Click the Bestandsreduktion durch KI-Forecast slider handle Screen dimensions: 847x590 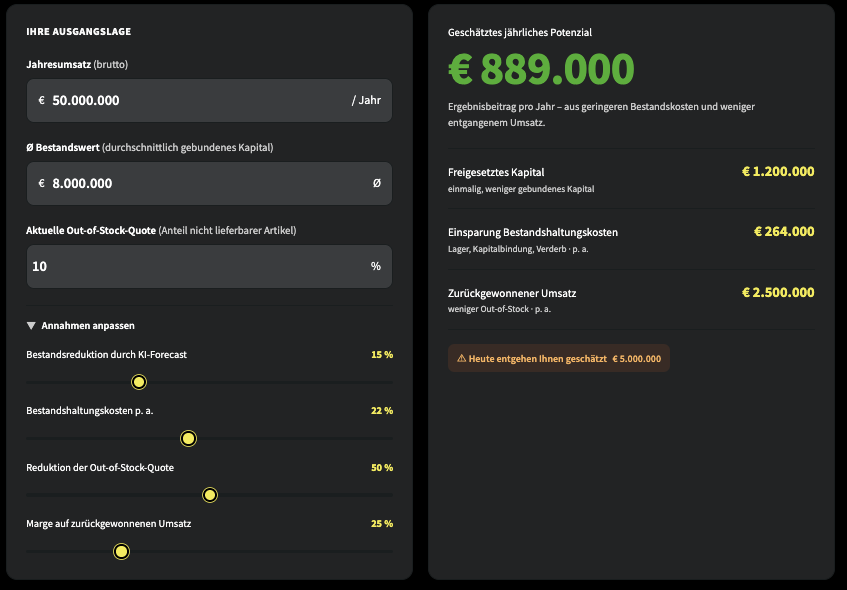139,382
